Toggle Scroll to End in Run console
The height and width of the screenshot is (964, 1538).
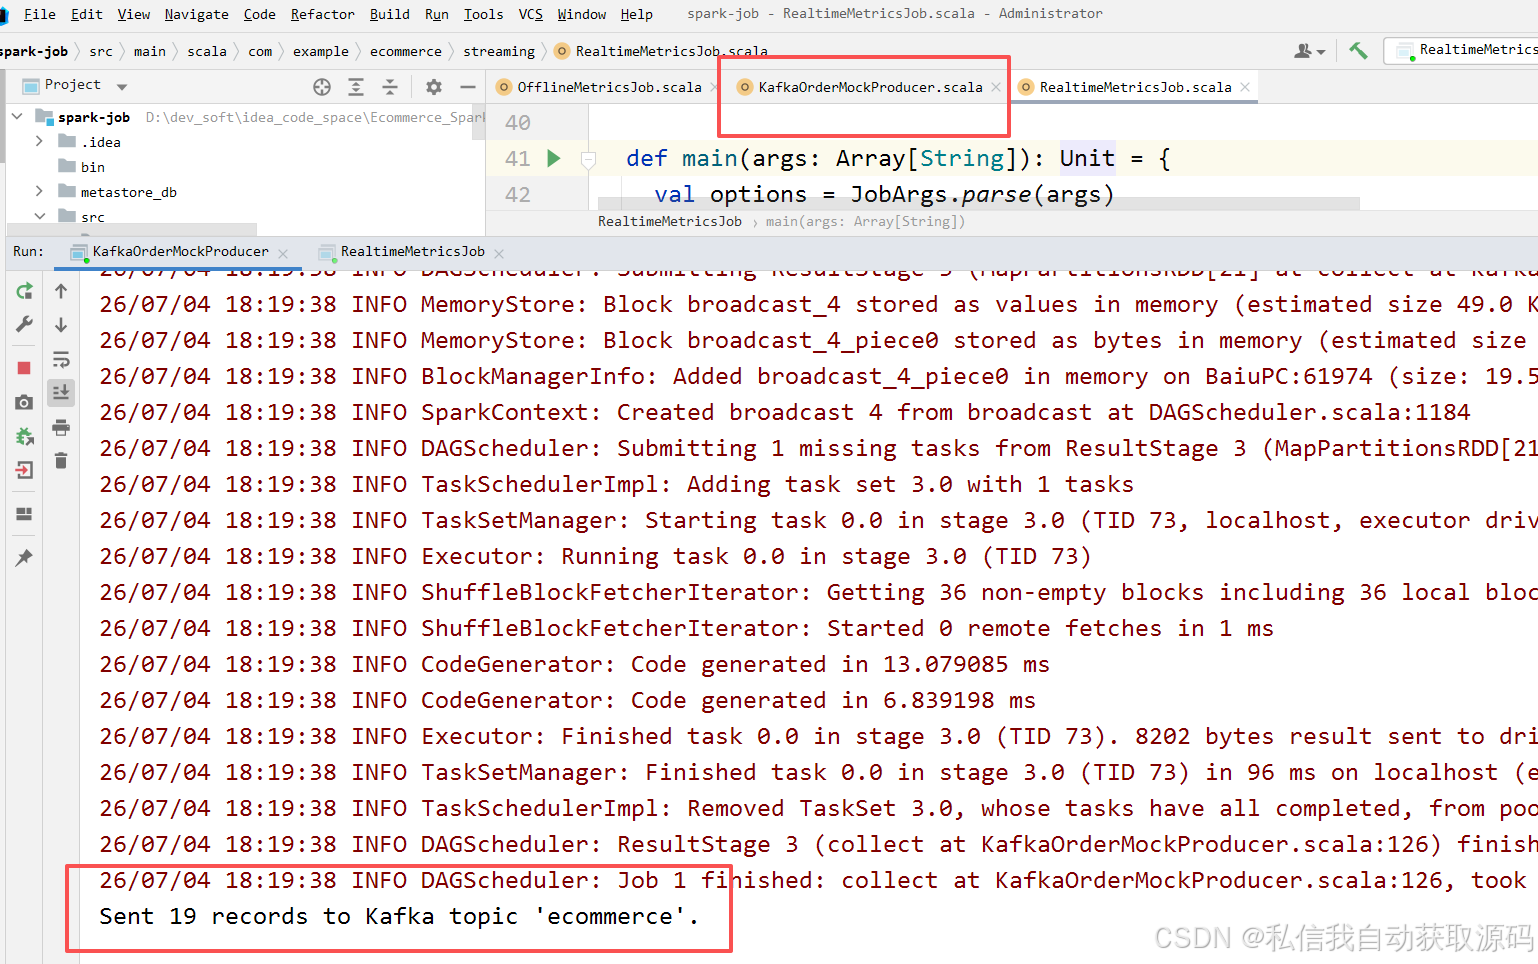click(x=61, y=392)
